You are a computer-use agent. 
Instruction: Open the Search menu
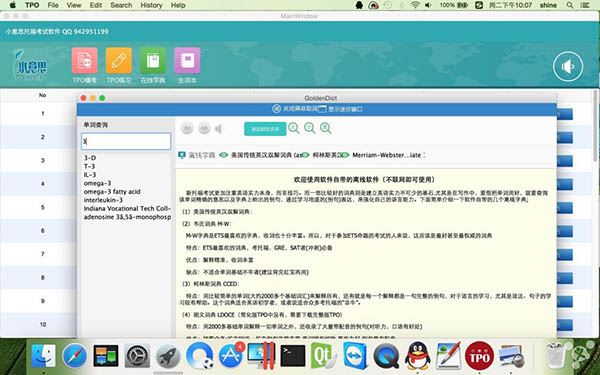(121, 5)
